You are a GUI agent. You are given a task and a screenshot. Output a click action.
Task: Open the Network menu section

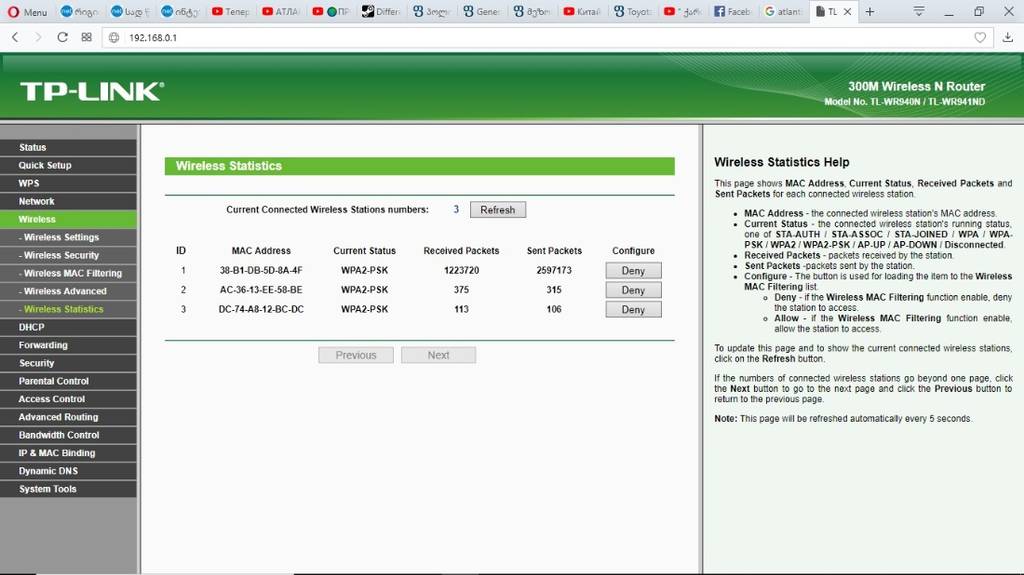point(69,201)
